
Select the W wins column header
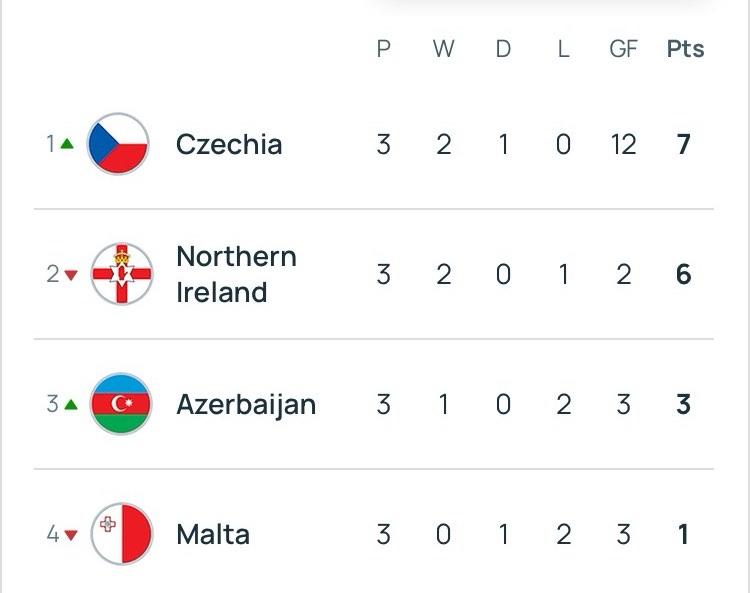click(x=443, y=49)
